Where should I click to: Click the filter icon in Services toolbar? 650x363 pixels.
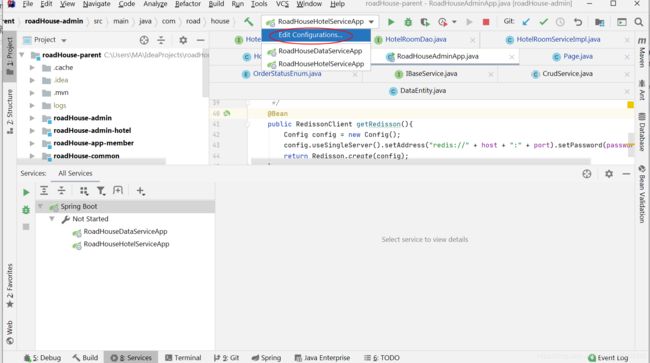point(101,191)
